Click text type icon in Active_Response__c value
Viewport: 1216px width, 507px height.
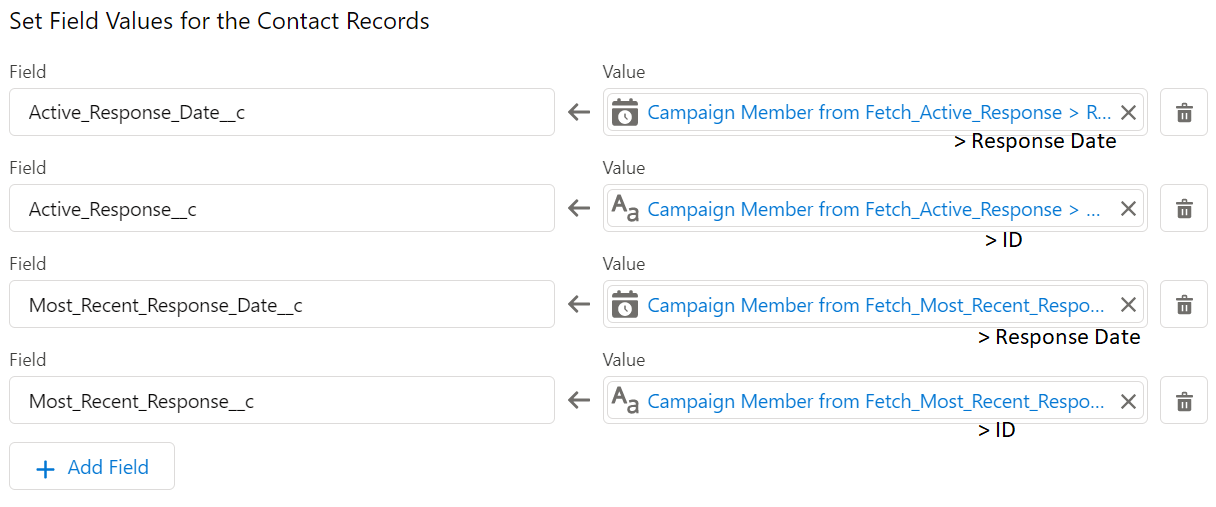click(x=625, y=209)
